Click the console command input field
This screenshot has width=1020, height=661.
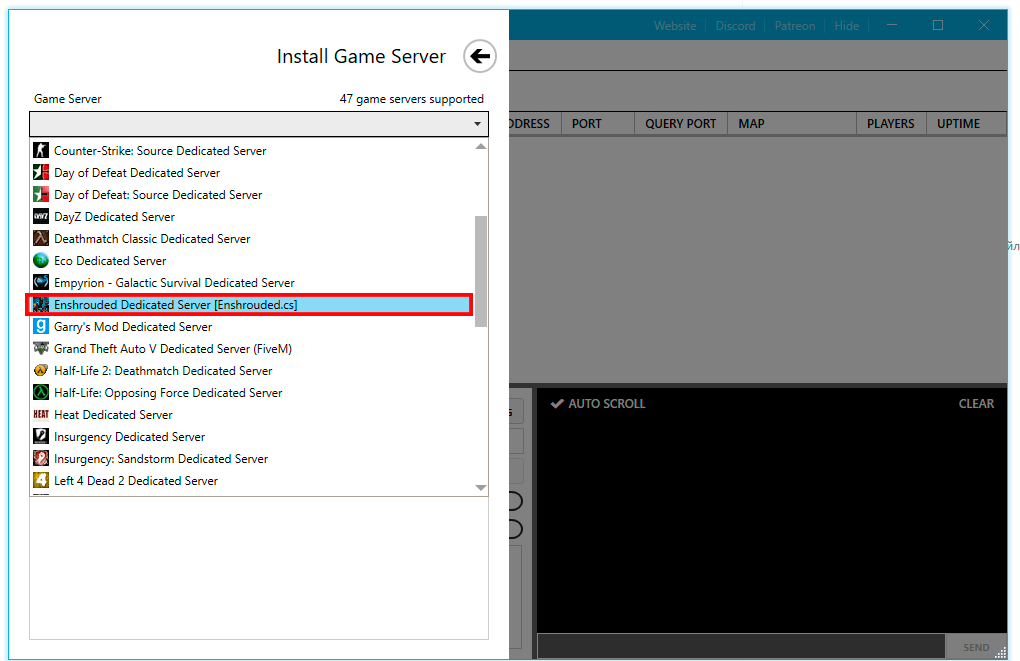point(741,647)
